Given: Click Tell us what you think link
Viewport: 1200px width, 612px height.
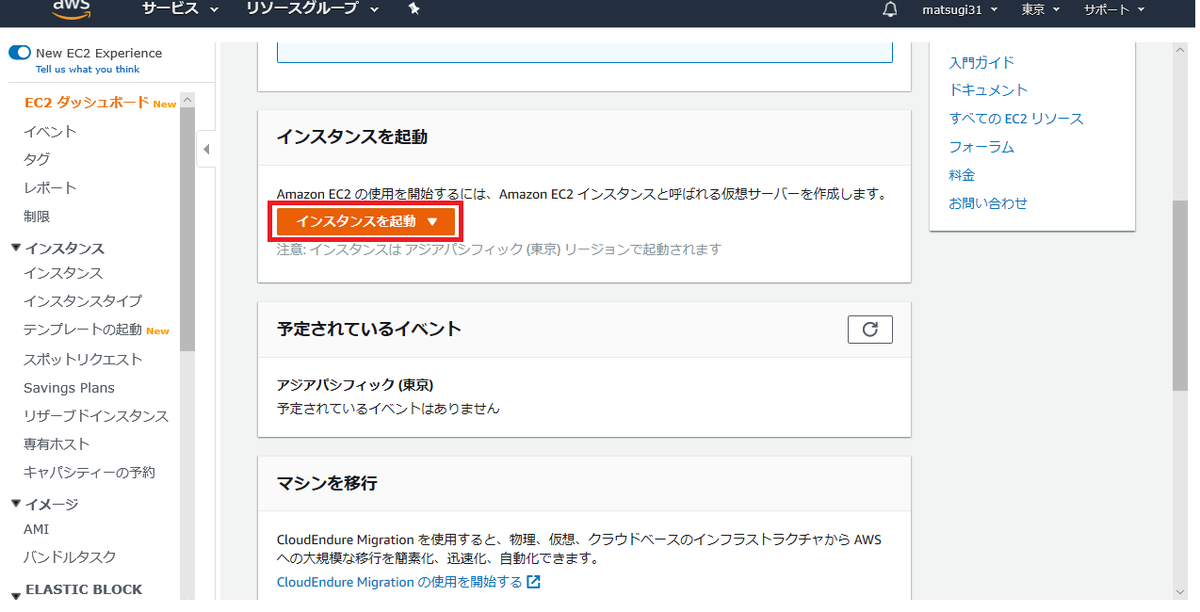Looking at the screenshot, I should [x=88, y=70].
